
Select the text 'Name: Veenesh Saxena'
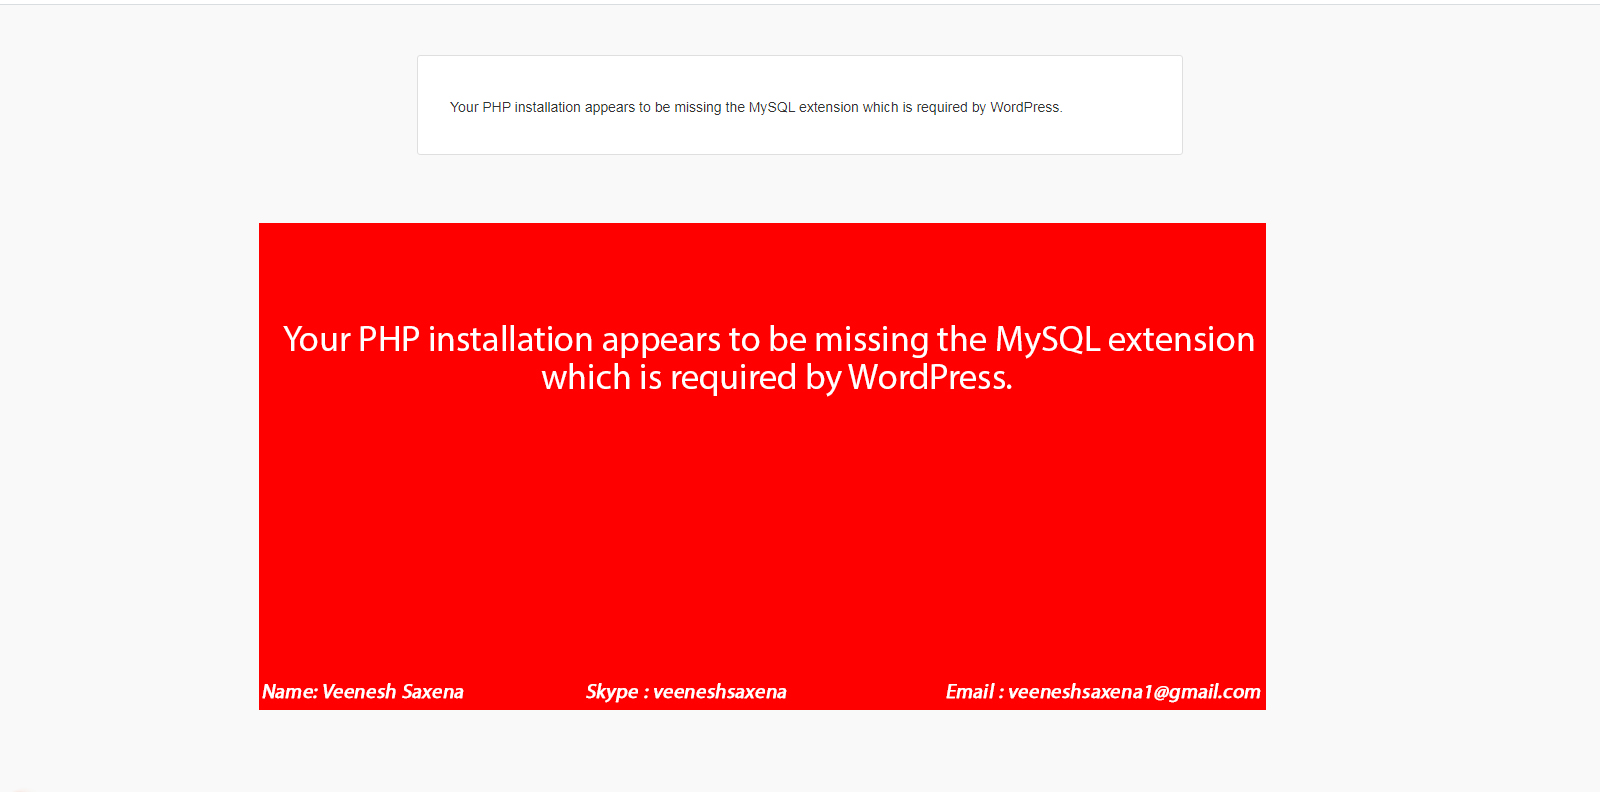coord(363,692)
